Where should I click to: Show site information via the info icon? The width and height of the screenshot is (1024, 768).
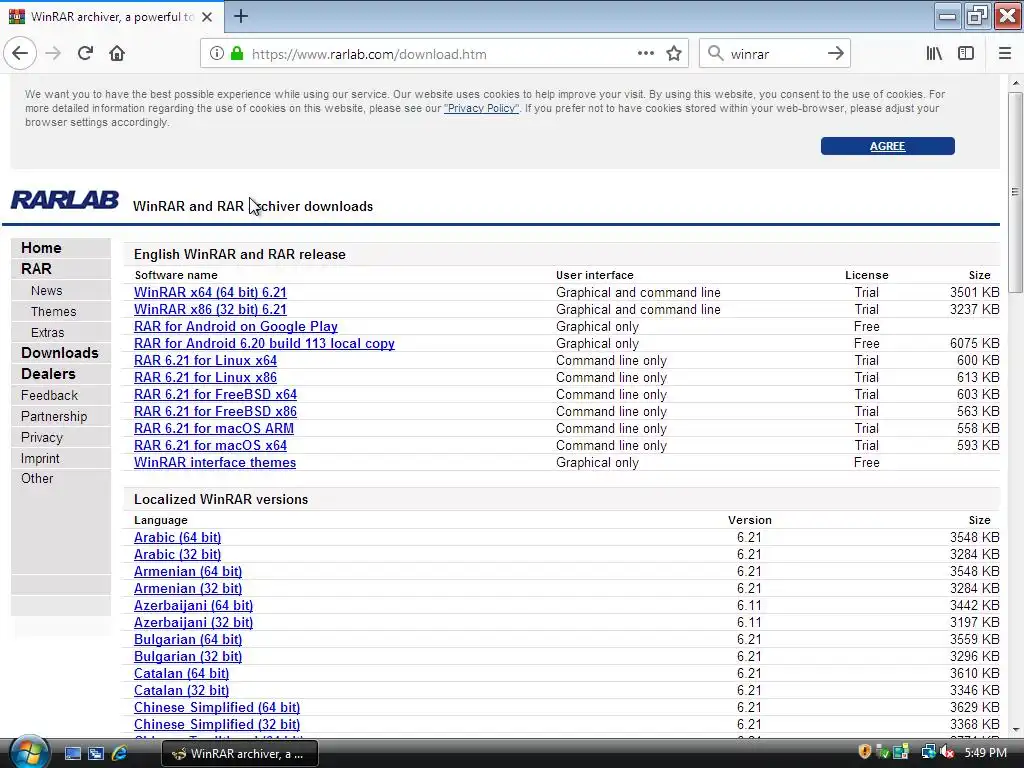click(216, 54)
